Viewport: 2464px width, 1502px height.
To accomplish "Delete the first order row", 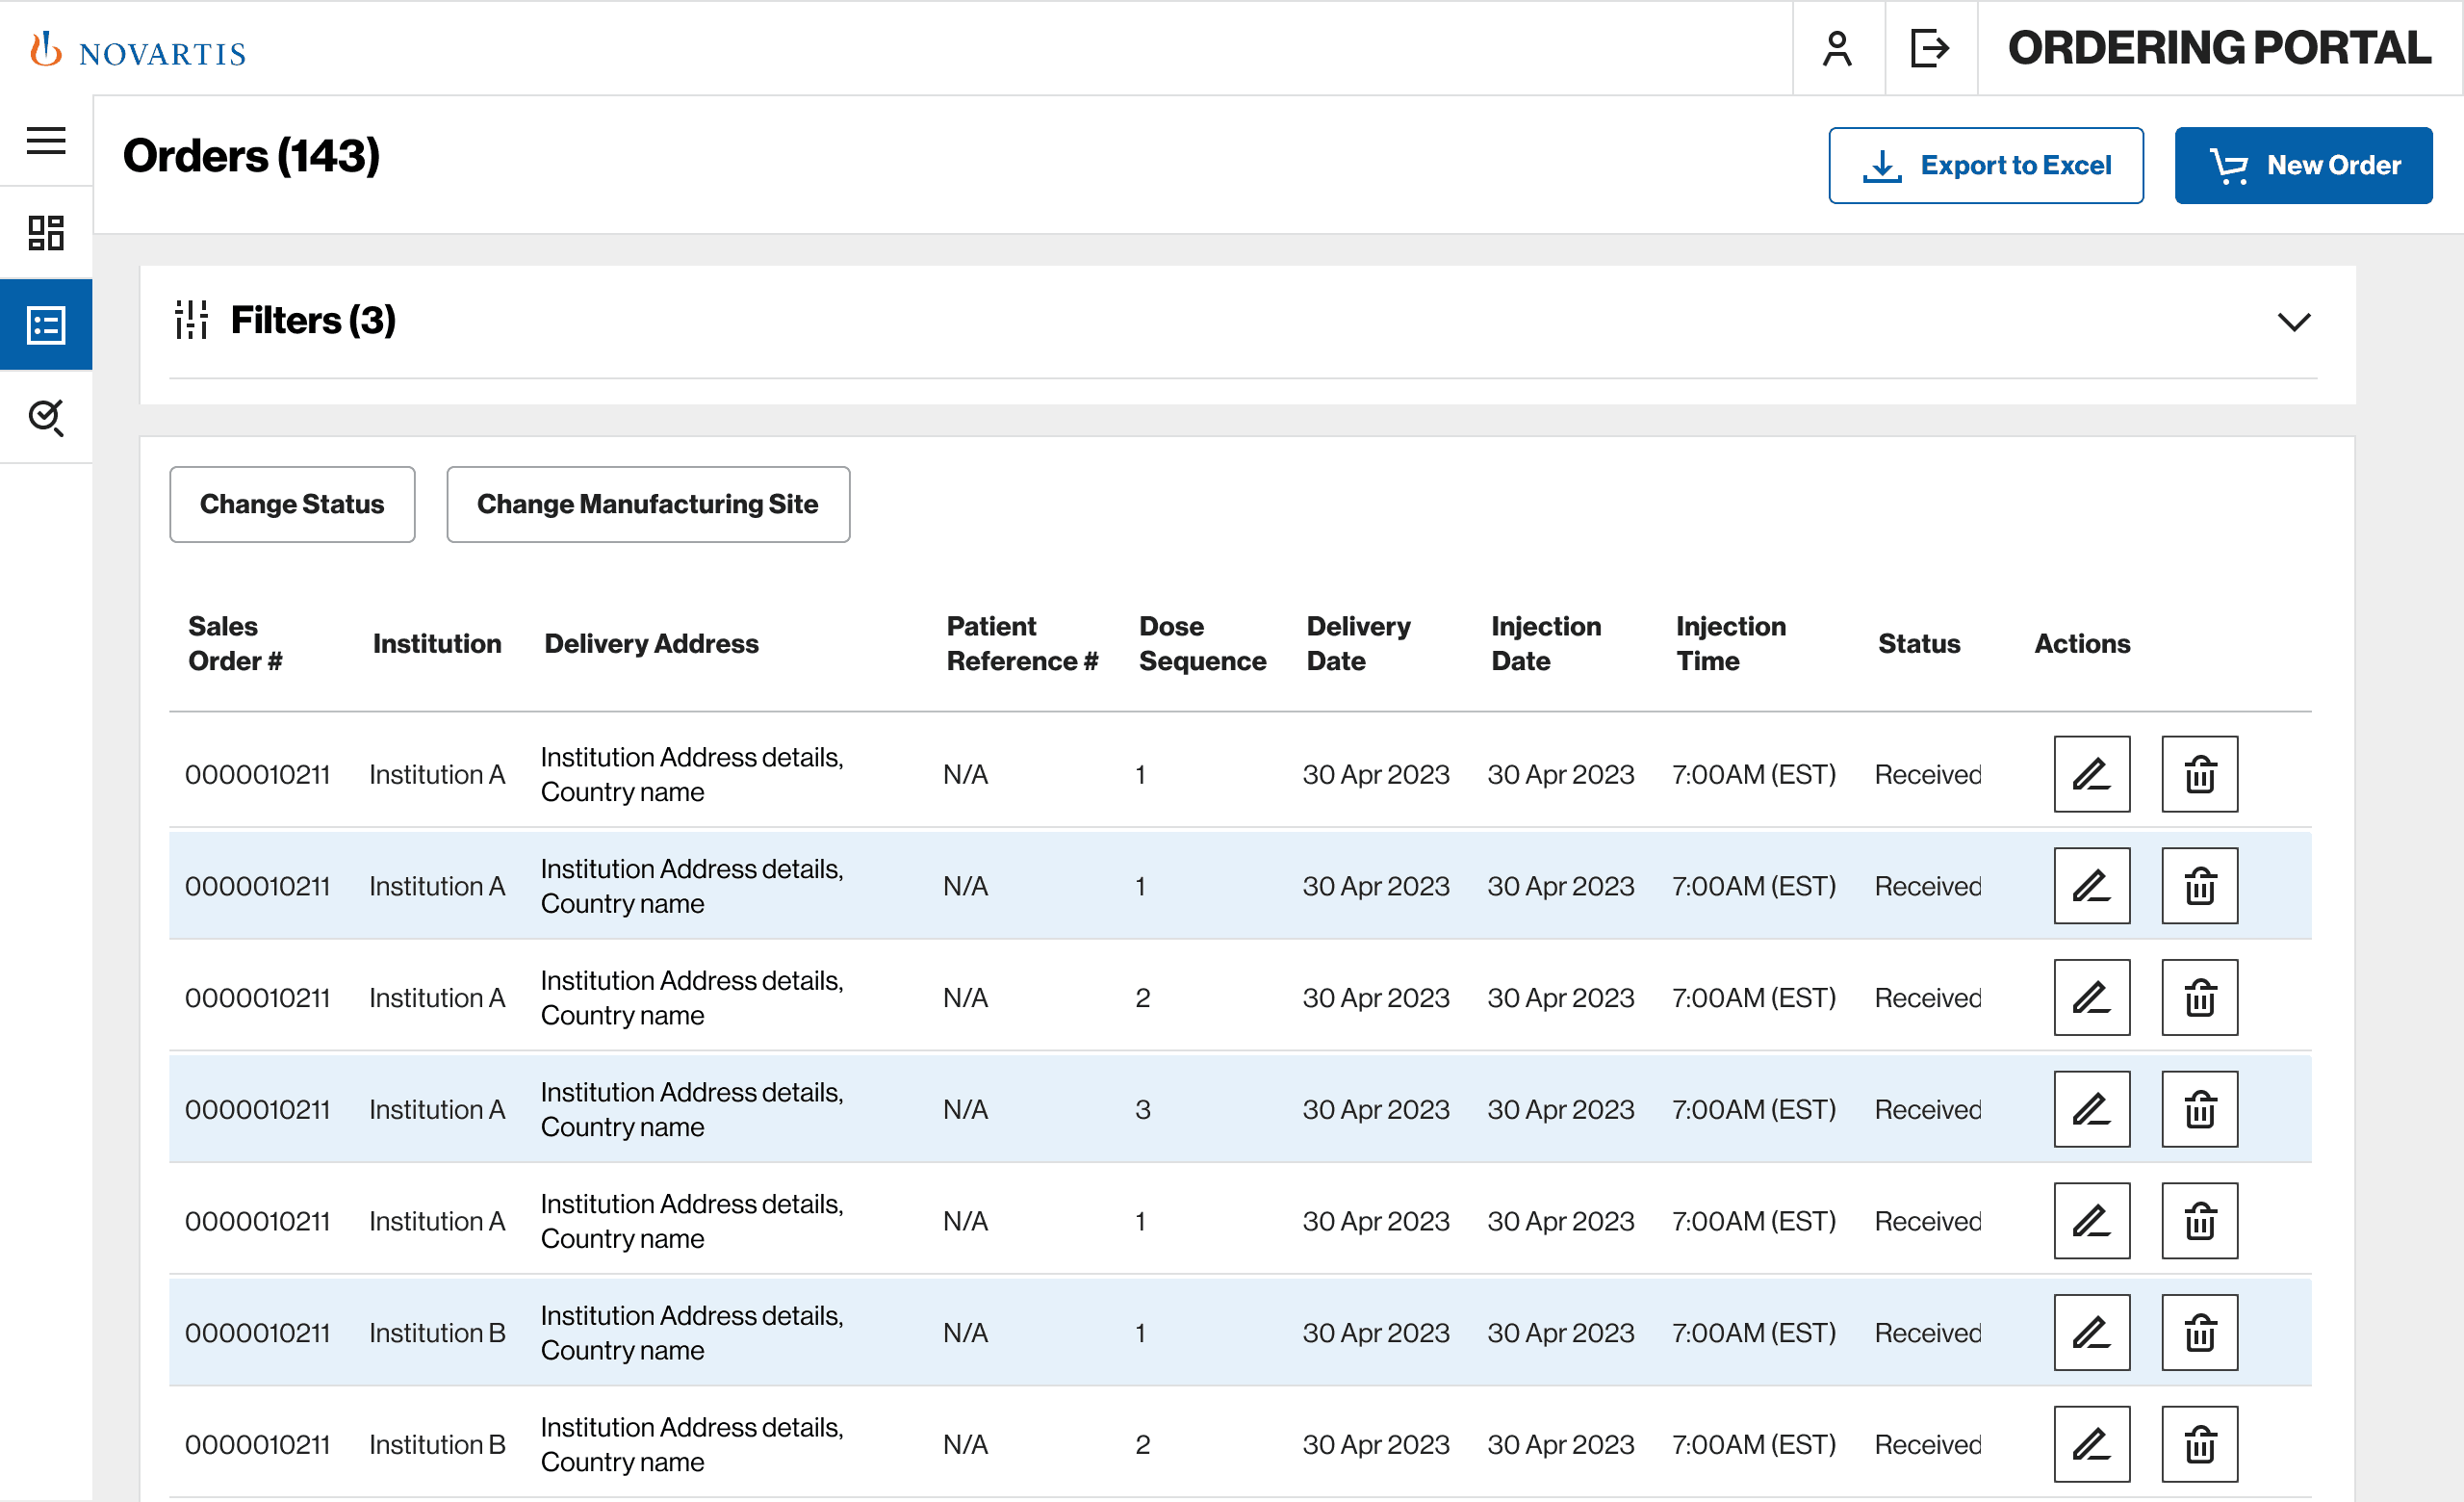I will 2199,774.
